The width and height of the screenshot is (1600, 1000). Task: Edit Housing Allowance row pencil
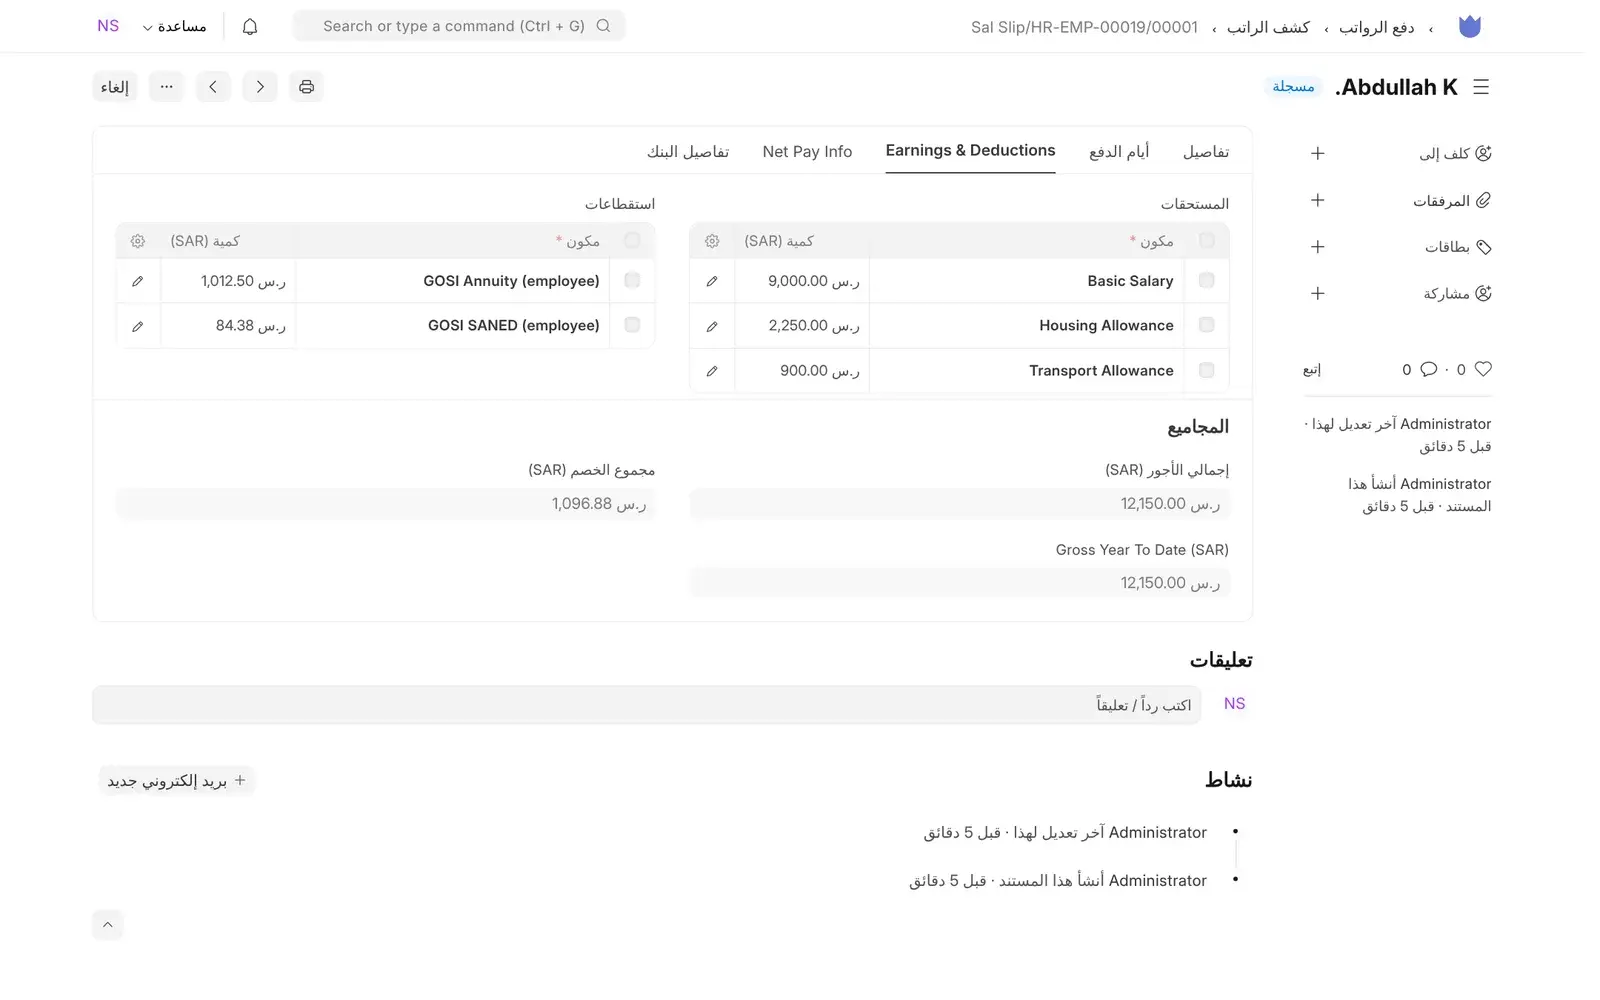point(712,326)
